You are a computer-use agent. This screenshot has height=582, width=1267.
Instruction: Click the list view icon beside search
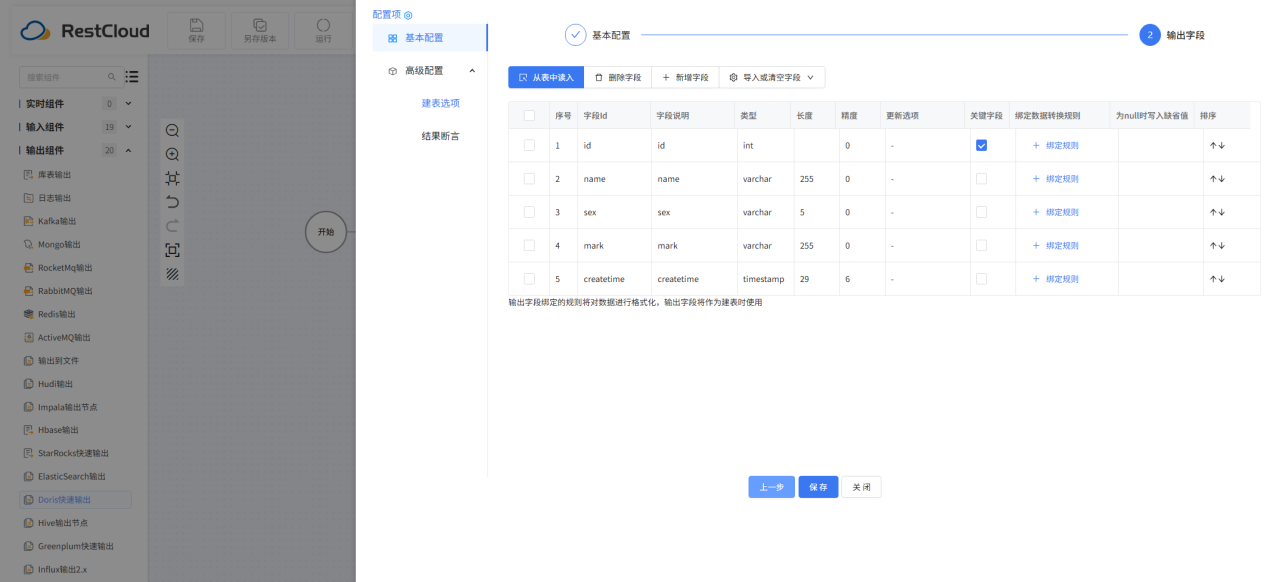[x=132, y=77]
